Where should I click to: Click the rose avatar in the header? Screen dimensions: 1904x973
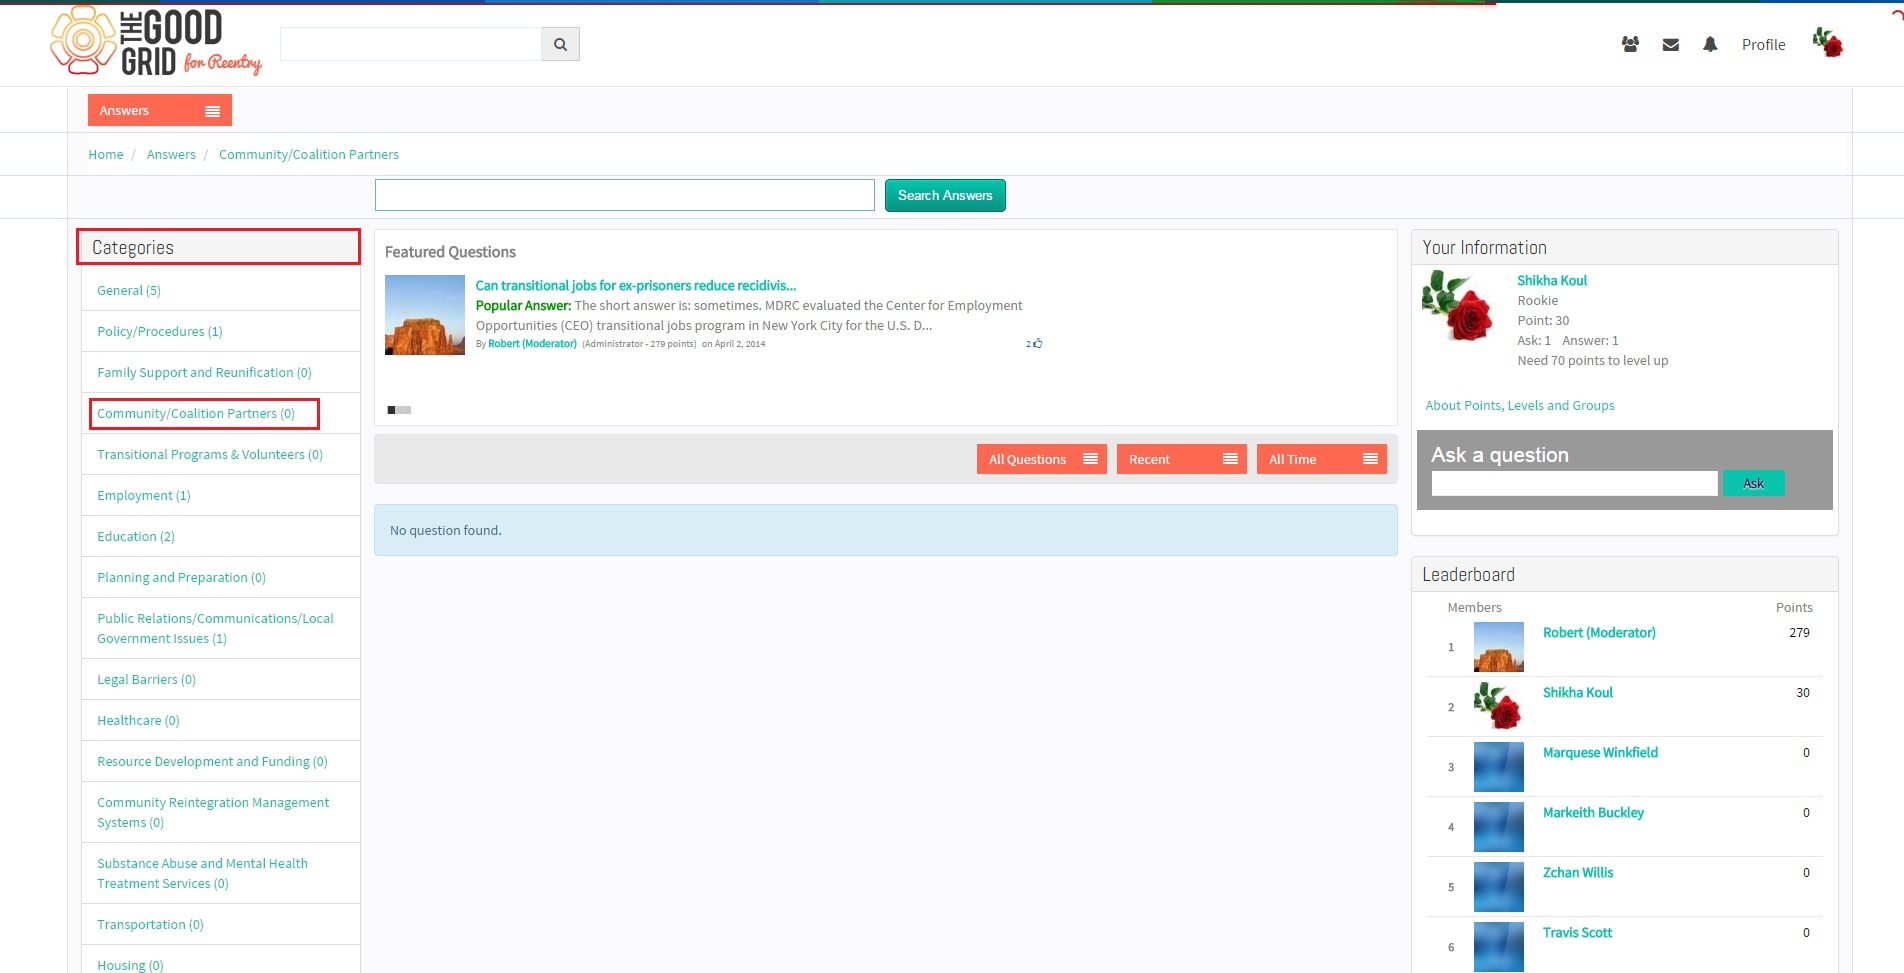pyautogui.click(x=1828, y=42)
